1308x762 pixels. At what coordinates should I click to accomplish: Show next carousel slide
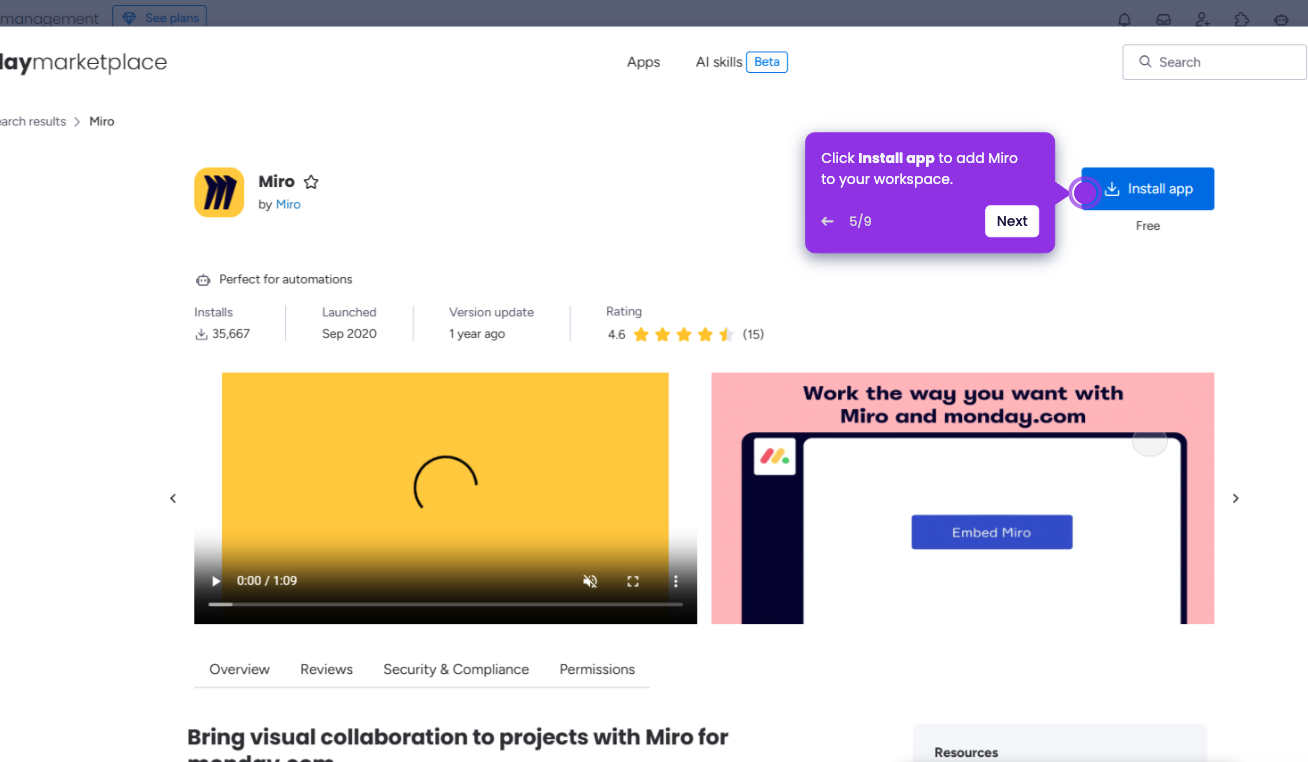click(1235, 498)
